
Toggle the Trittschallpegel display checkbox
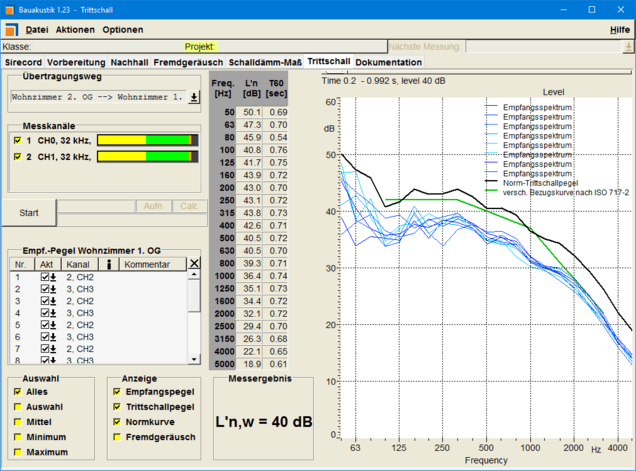coord(117,406)
